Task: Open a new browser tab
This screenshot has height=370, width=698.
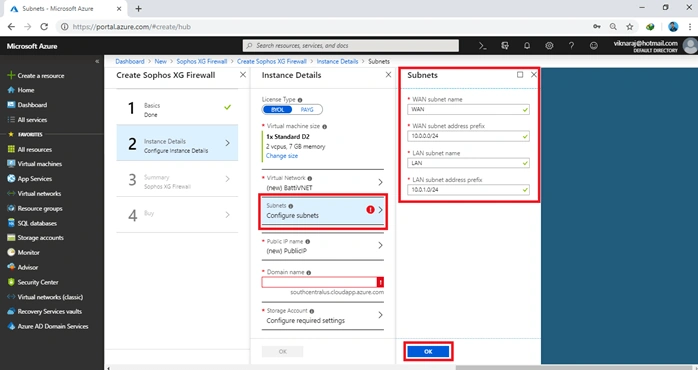Action: pos(138,8)
